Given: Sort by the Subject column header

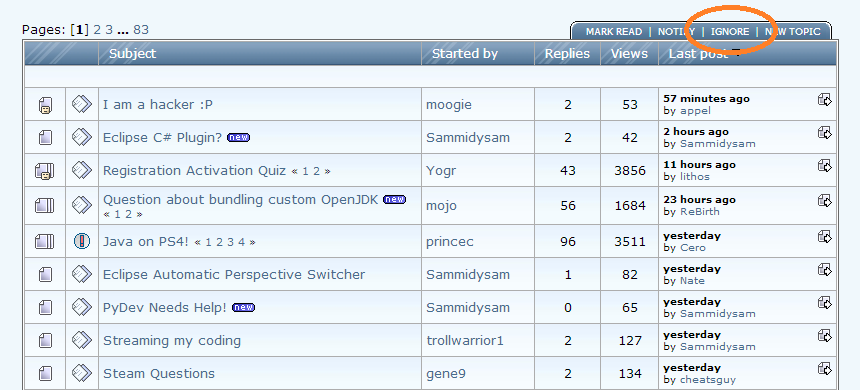Looking at the screenshot, I should [x=132, y=53].
